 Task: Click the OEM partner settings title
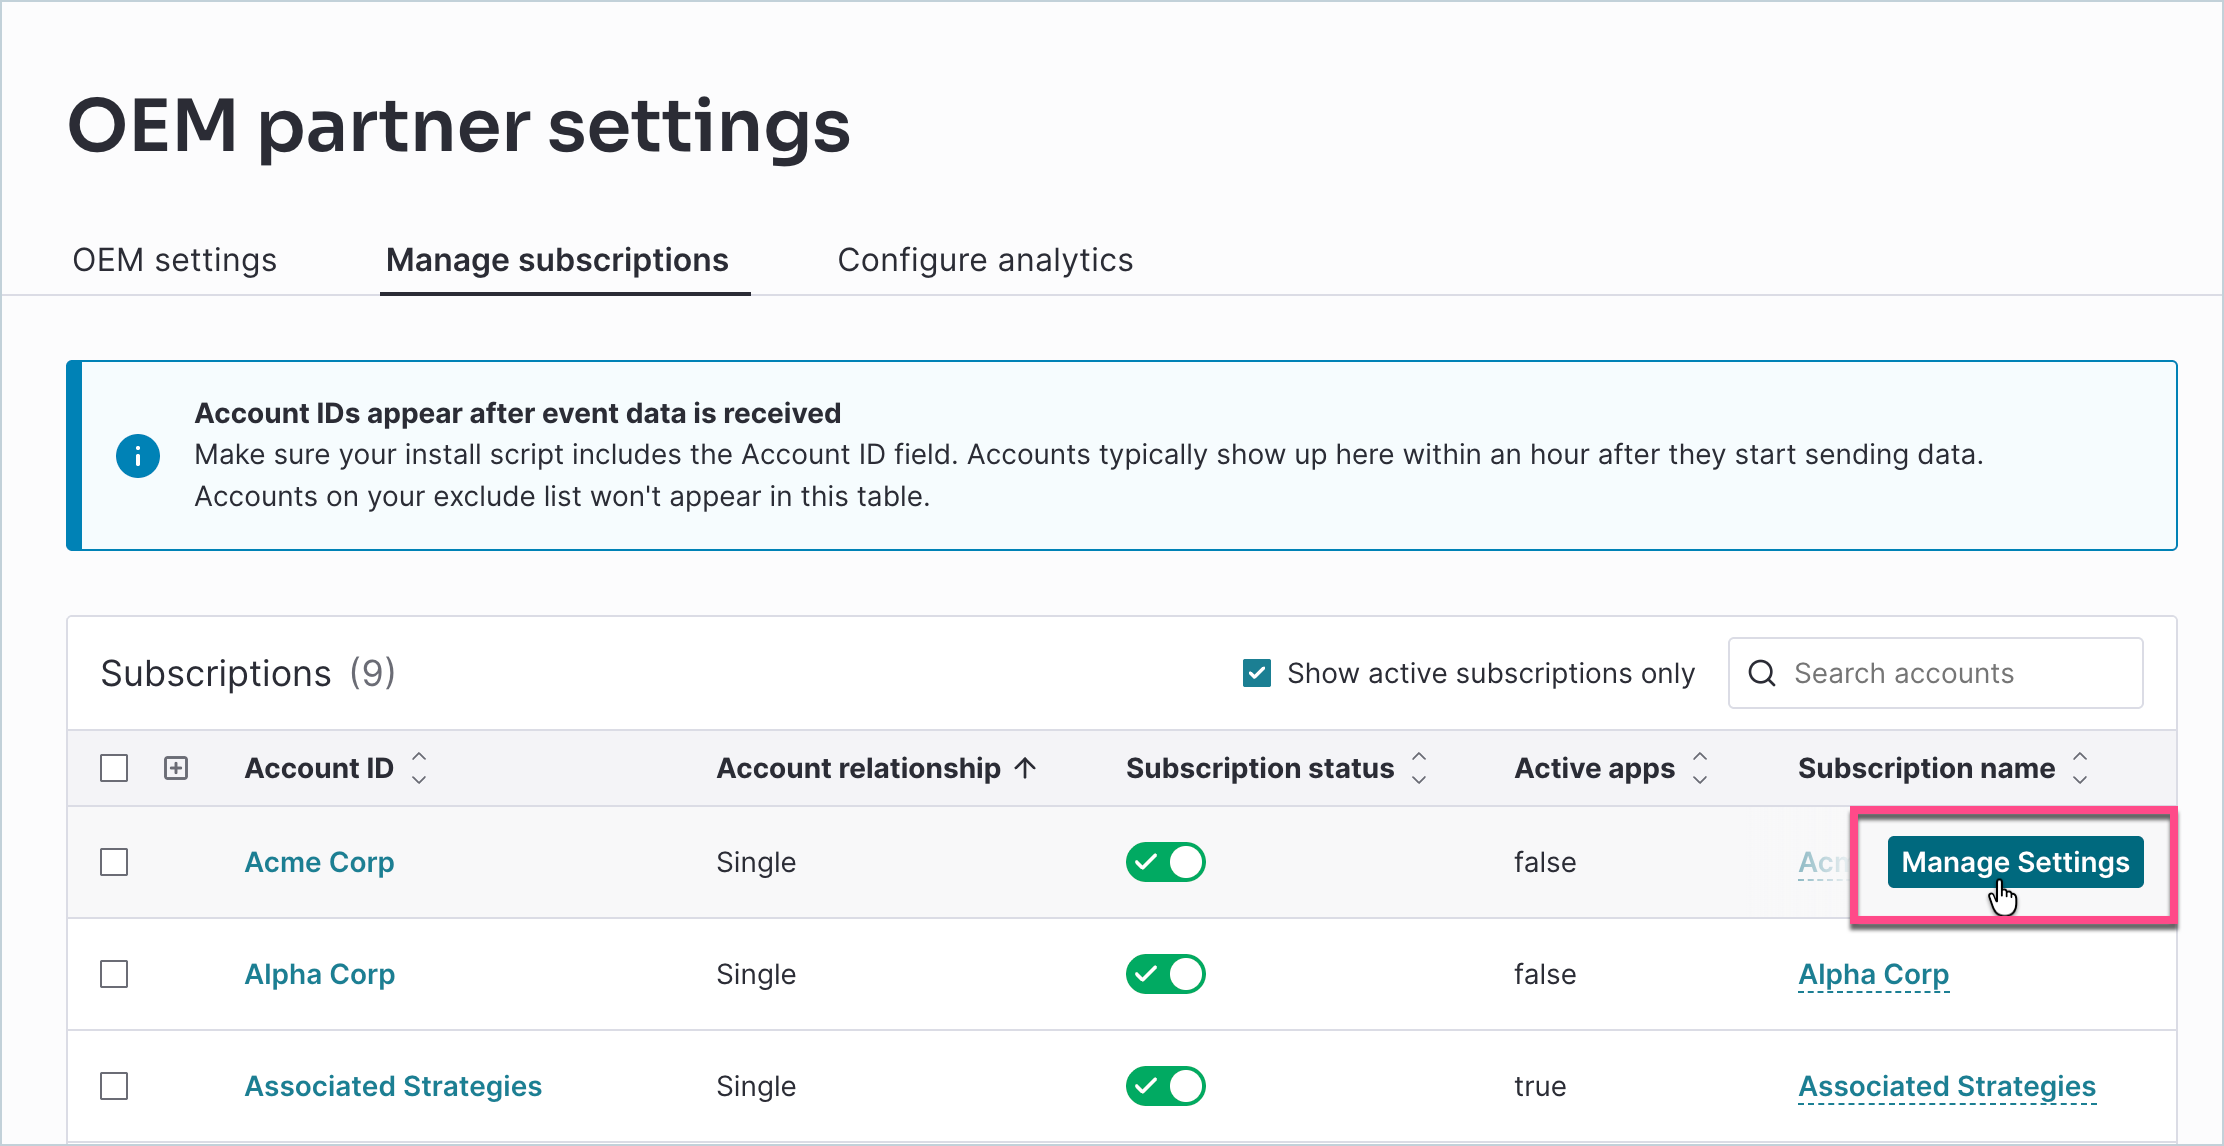[459, 126]
